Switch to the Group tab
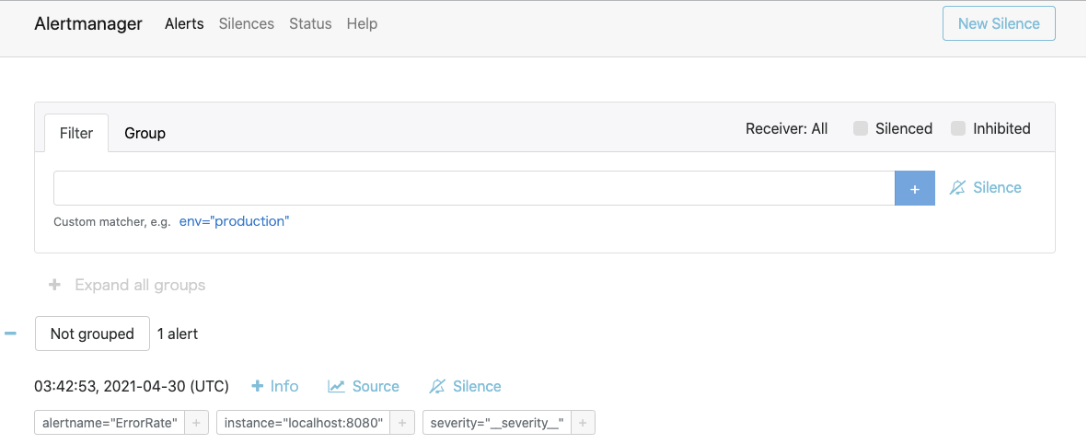 pyautogui.click(x=145, y=133)
